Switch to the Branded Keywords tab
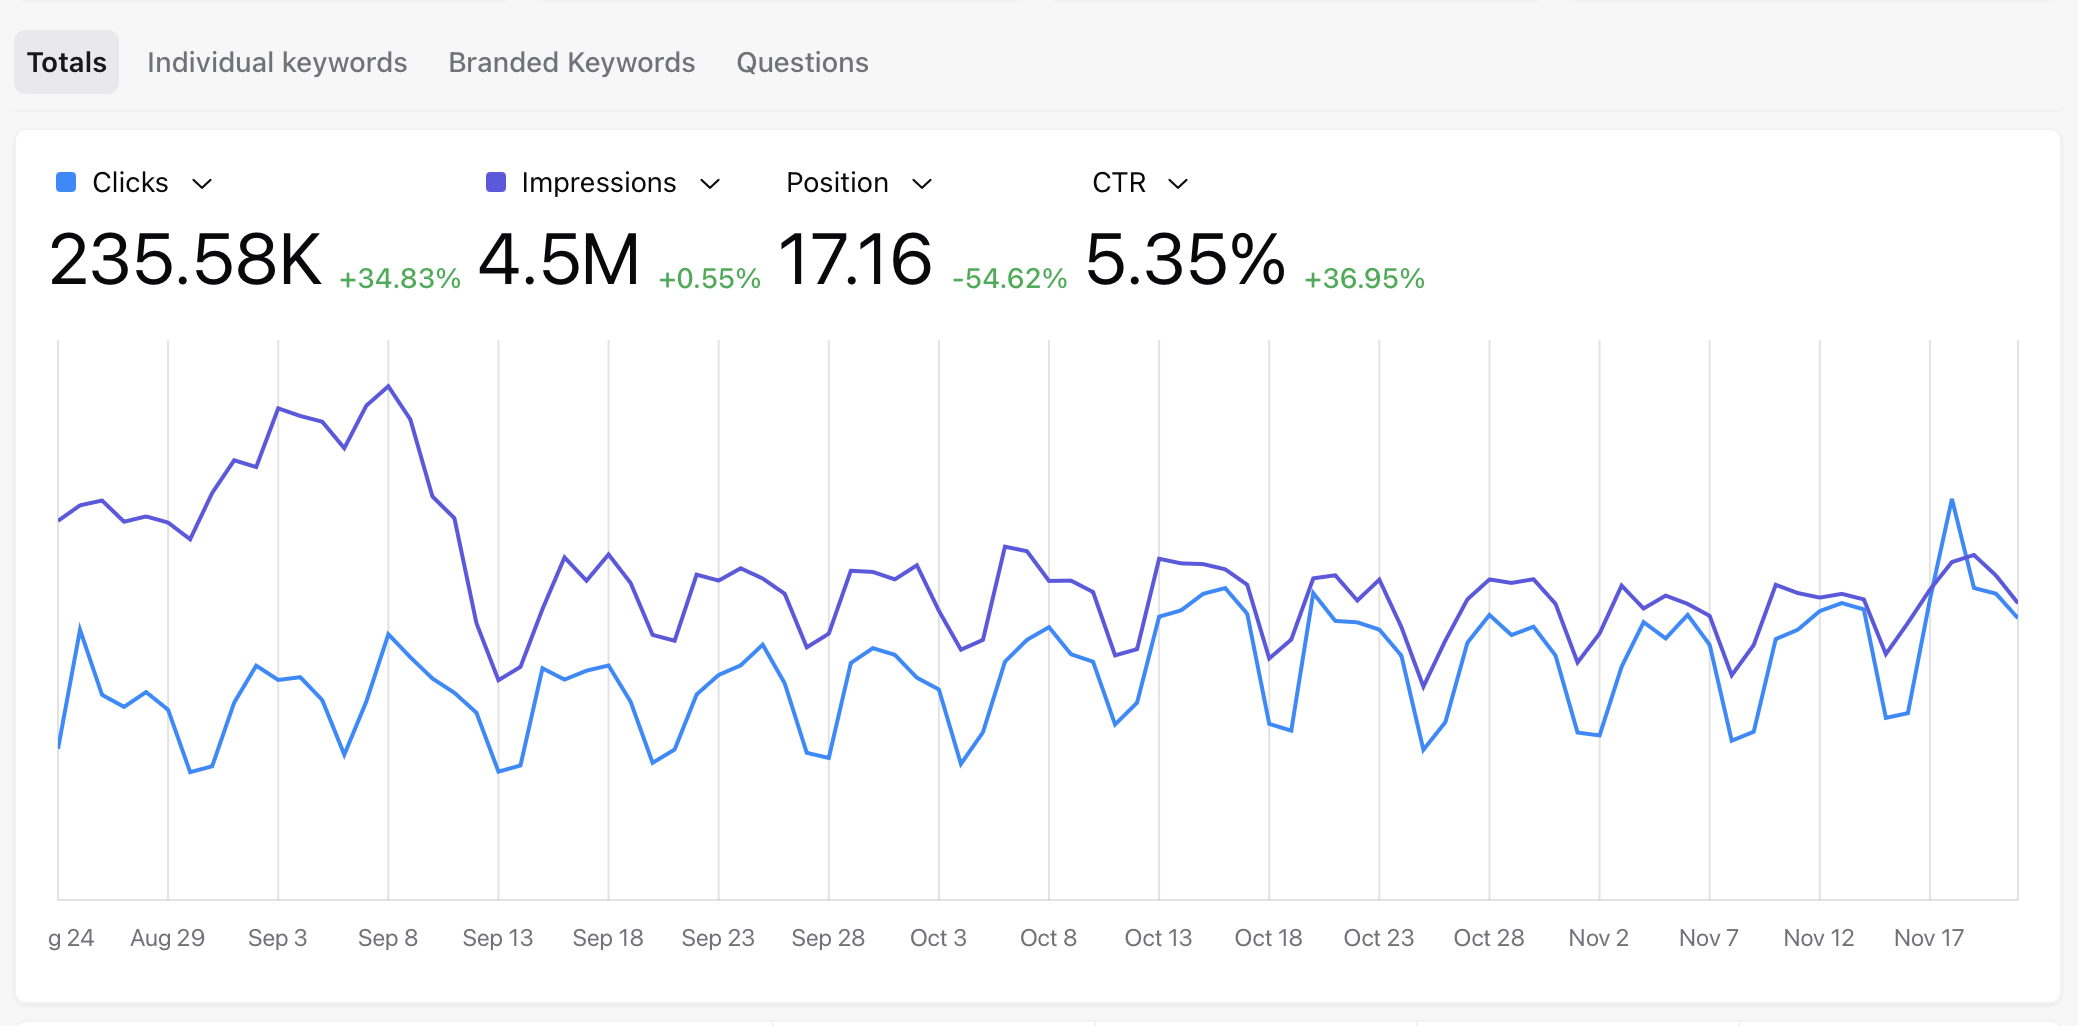Viewport: 2080px width, 1026px height. (571, 62)
